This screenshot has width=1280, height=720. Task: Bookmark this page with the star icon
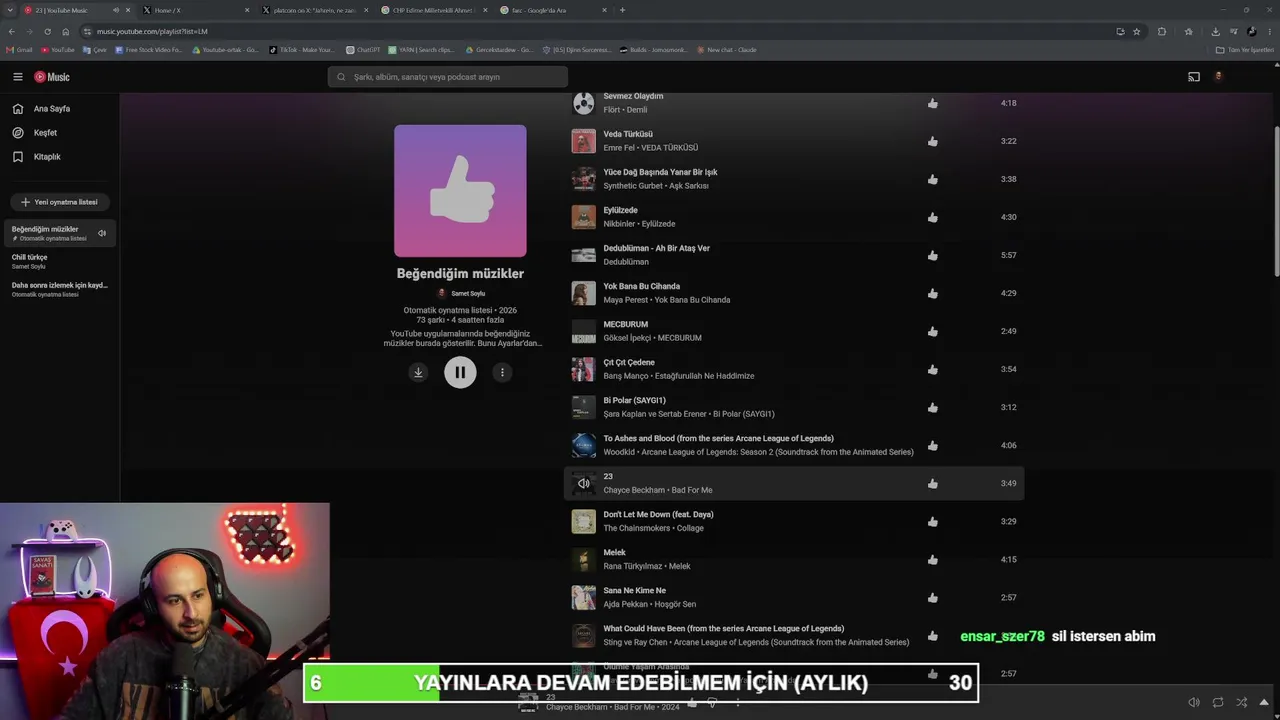[1137, 31]
